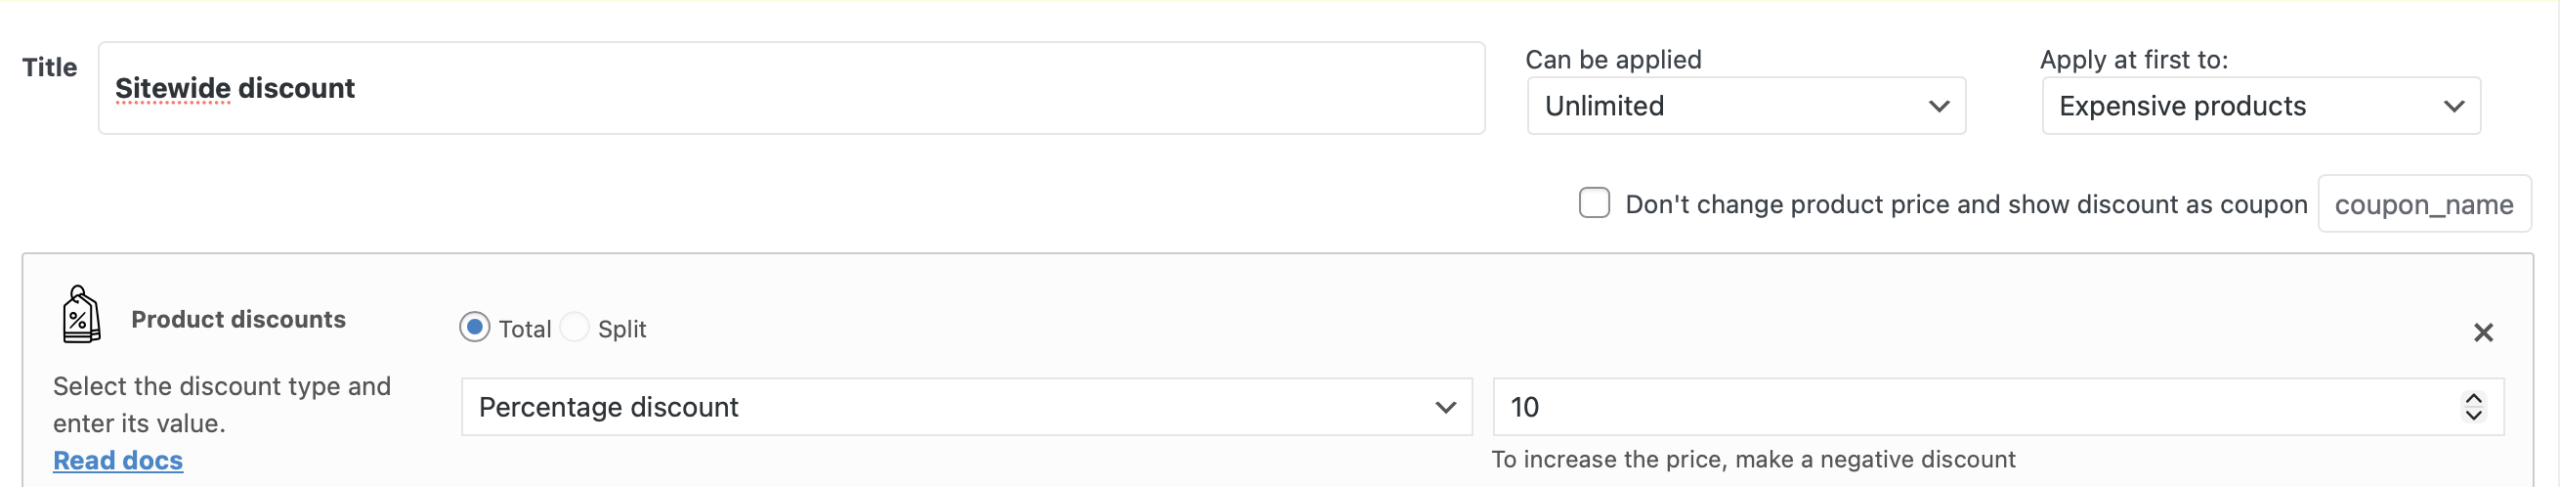
Task: Click the Can be applied label
Action: coord(1613,60)
